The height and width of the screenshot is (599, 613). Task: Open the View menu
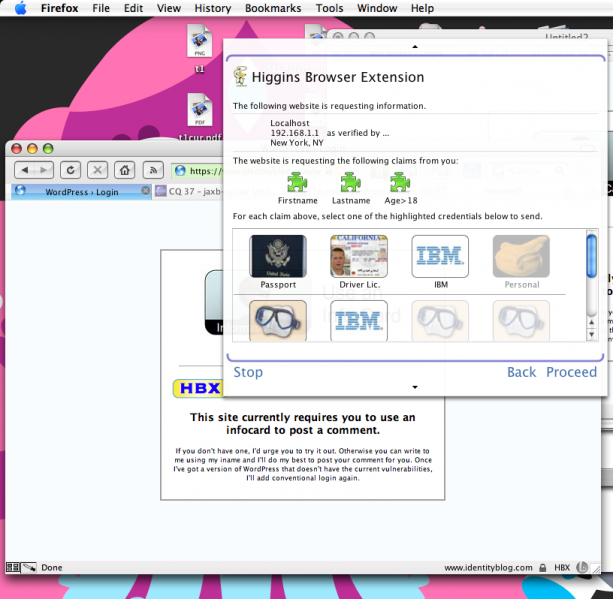pos(169,8)
